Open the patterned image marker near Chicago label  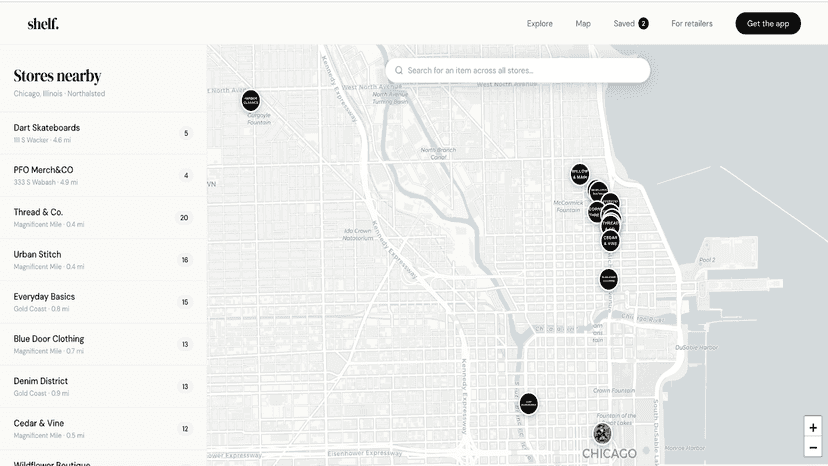tap(602, 433)
